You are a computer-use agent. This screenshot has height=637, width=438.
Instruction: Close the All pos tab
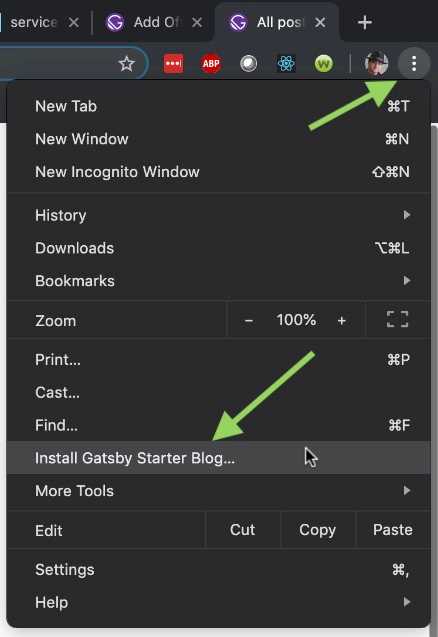click(320, 22)
